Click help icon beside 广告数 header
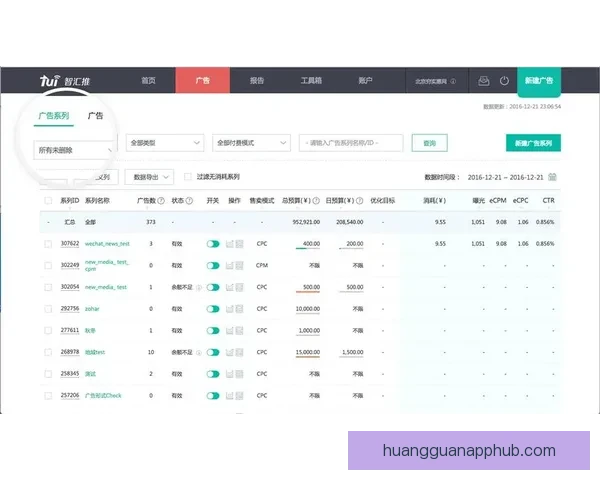Image resolution: width=600 pixels, height=480 pixels. click(x=161, y=201)
